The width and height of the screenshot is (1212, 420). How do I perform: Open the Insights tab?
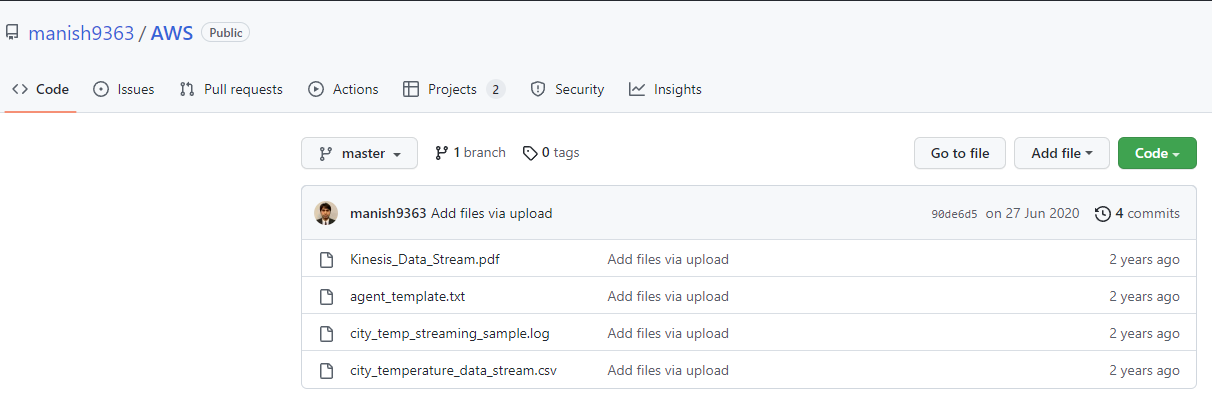(x=665, y=89)
